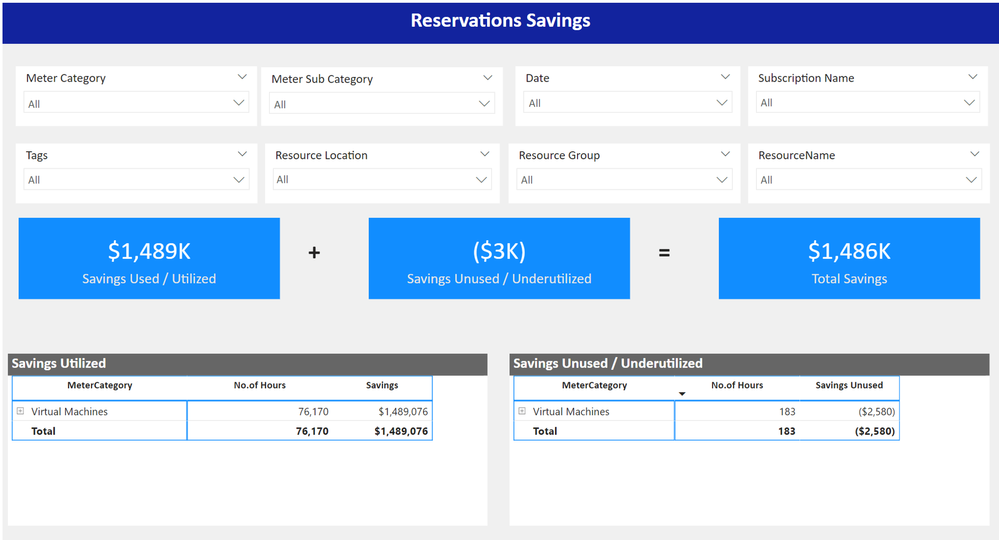Open the All dropdown under ResourceName

pyautogui.click(x=867, y=180)
